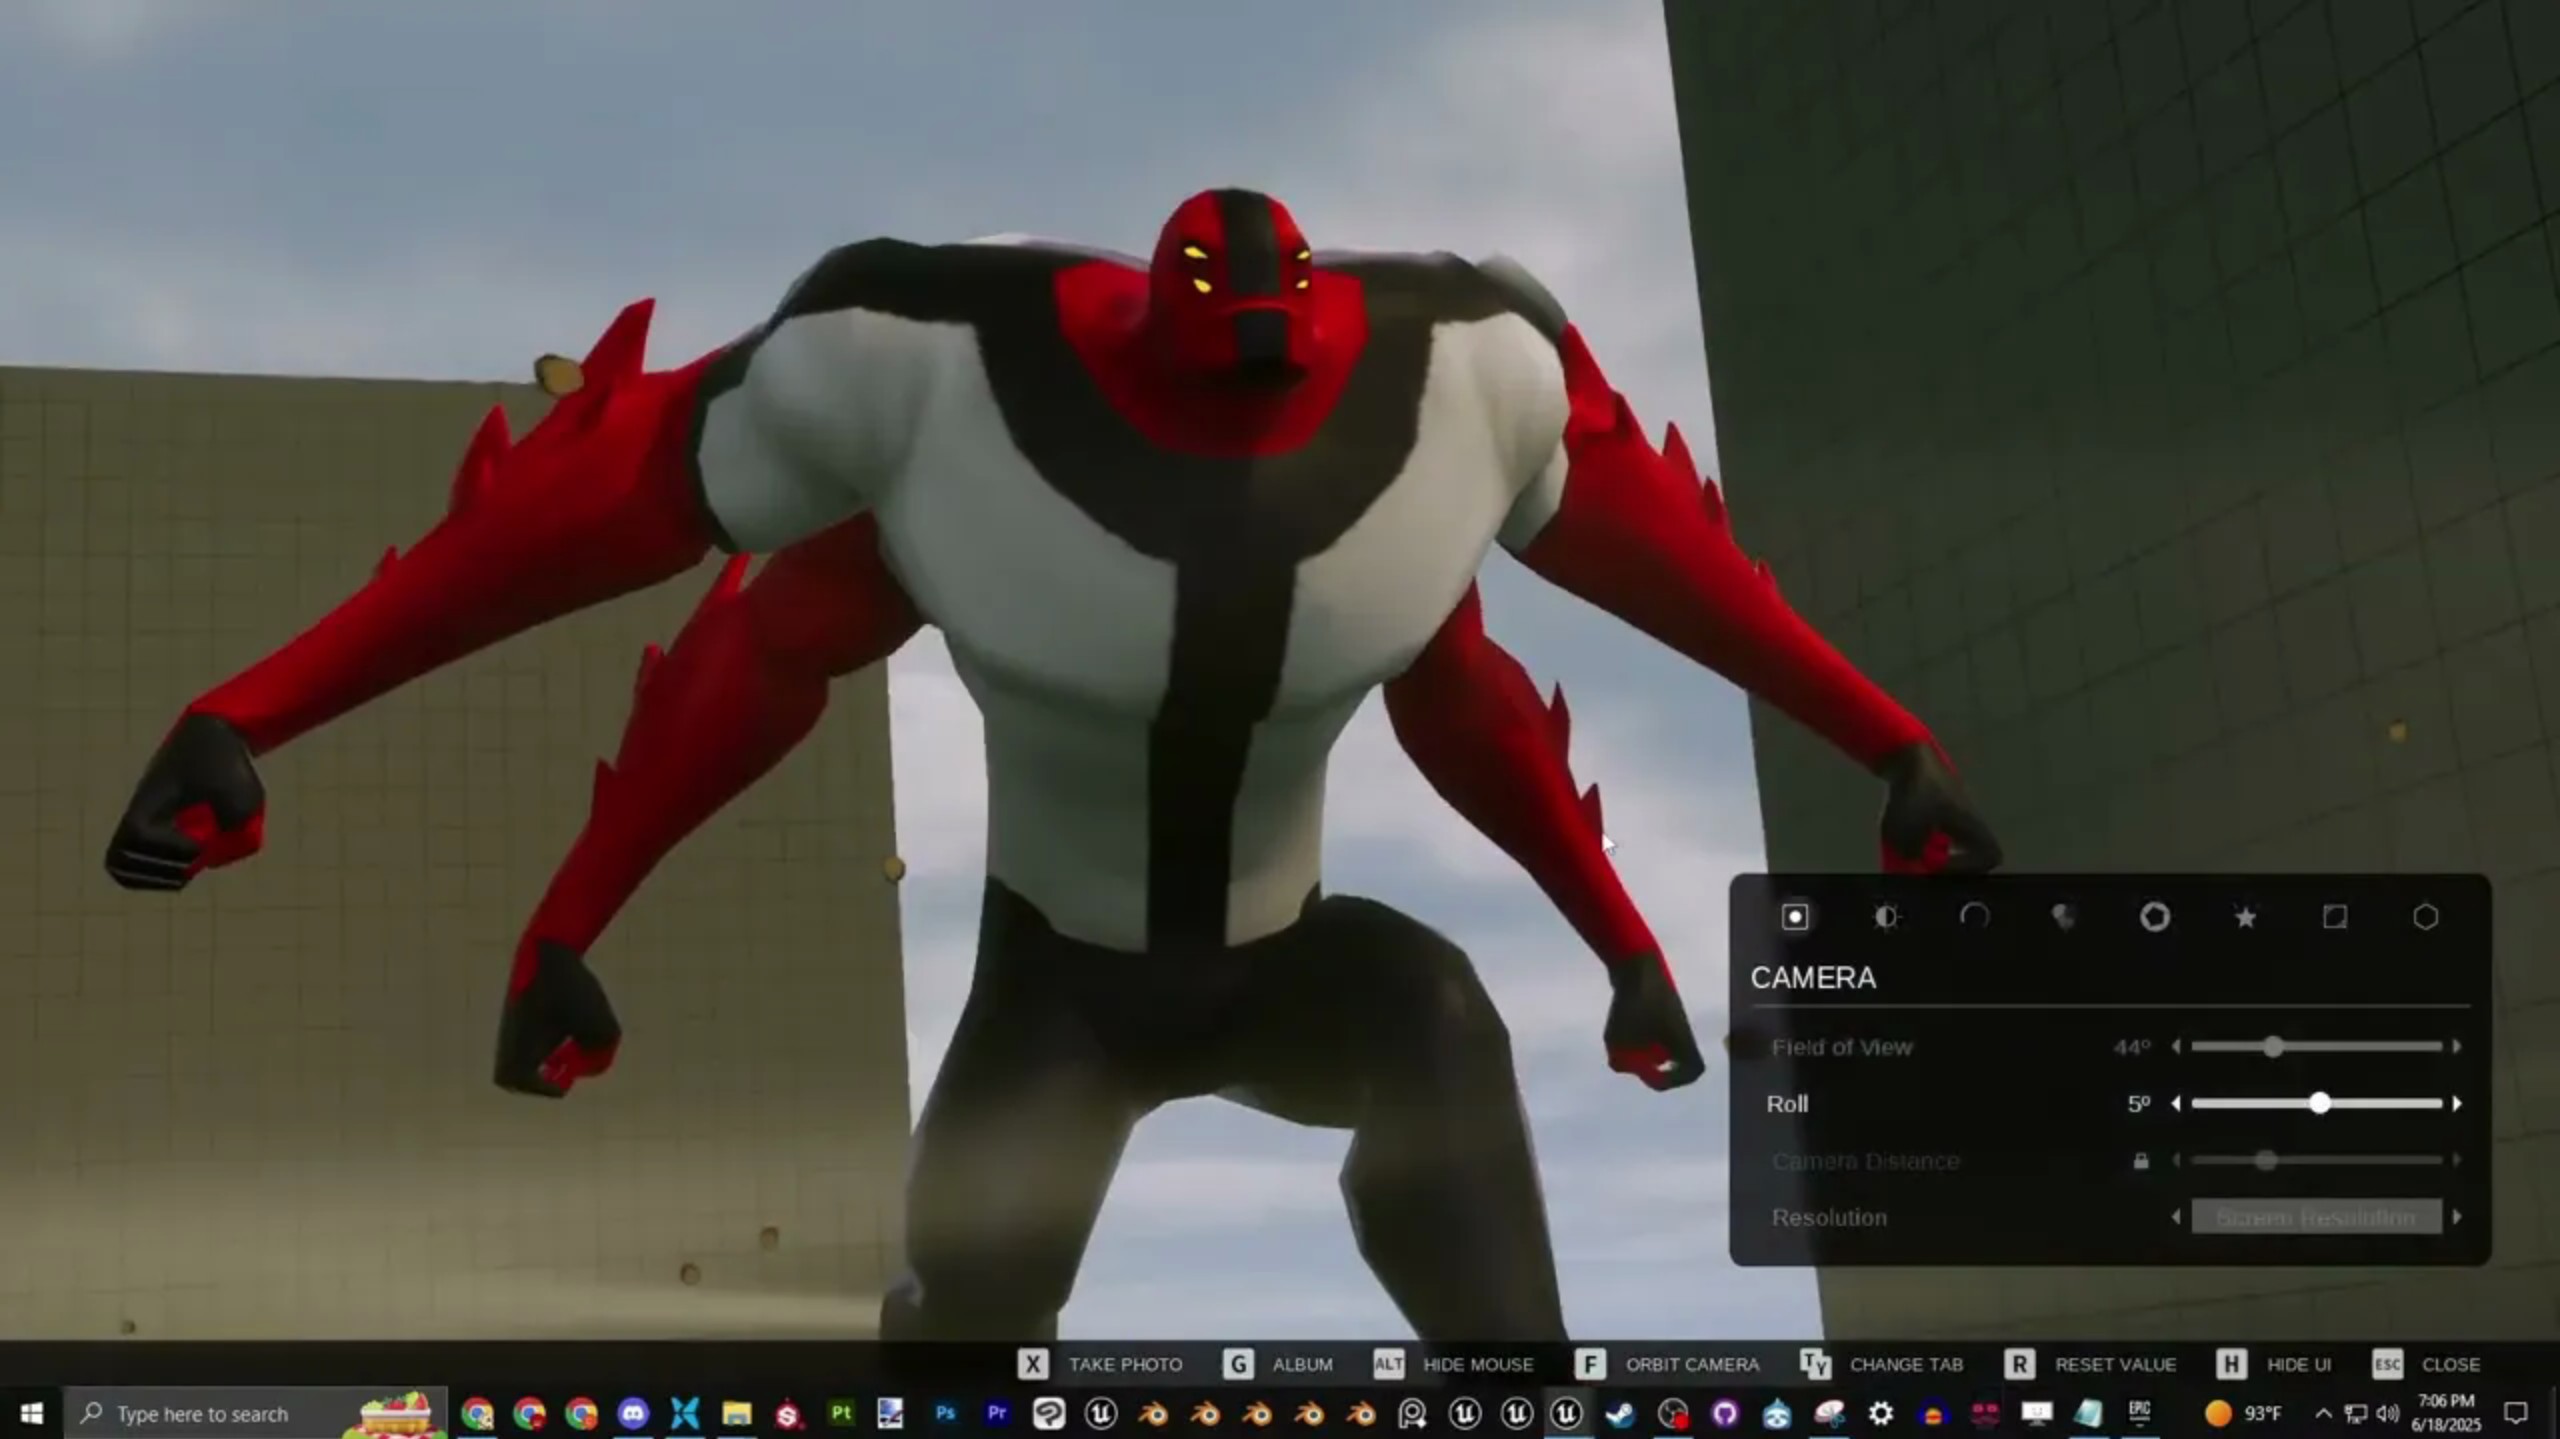Open the aperture lens tab icon
The width and height of the screenshot is (2560, 1439).
2155,917
